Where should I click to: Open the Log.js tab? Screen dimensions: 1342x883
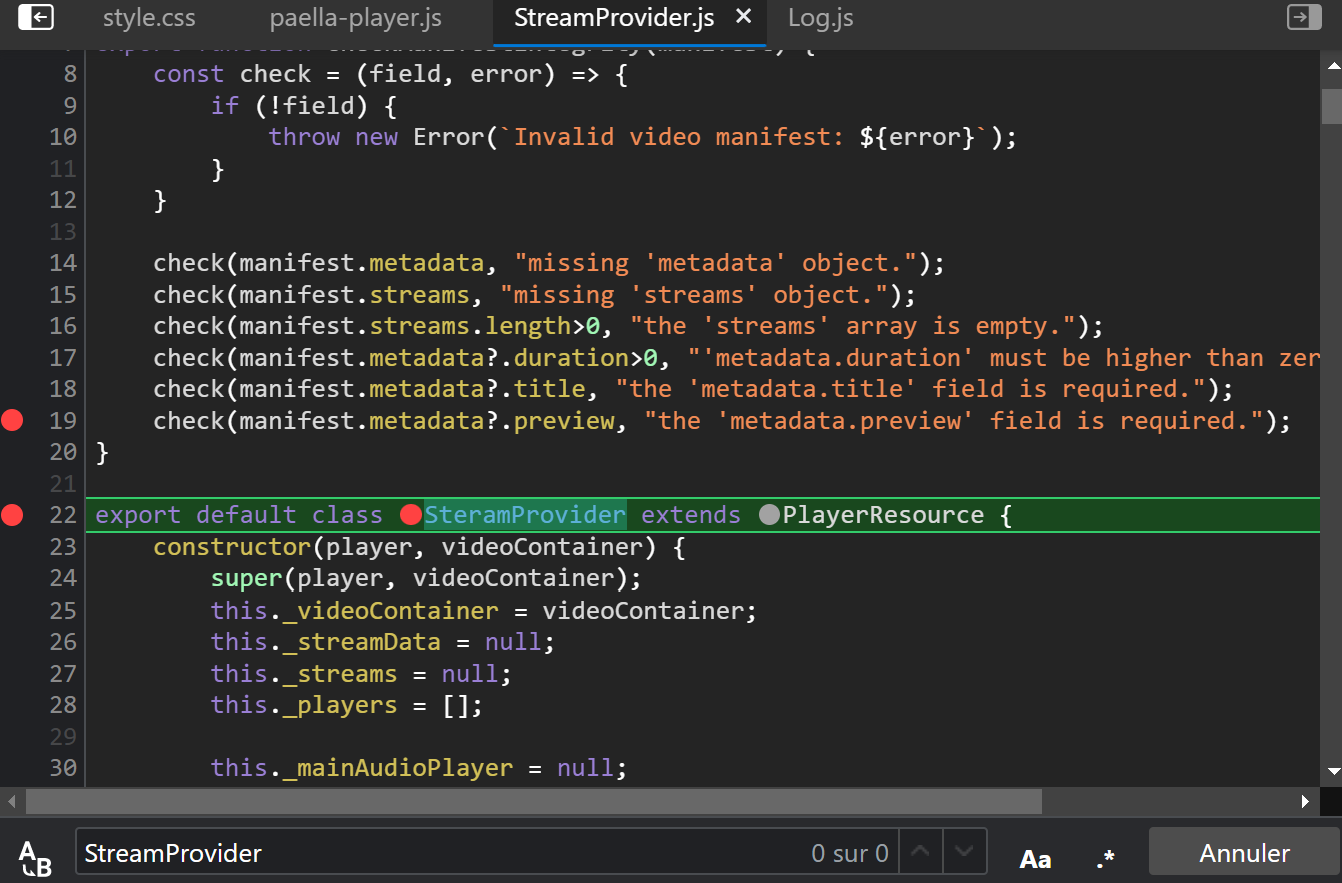point(819,17)
